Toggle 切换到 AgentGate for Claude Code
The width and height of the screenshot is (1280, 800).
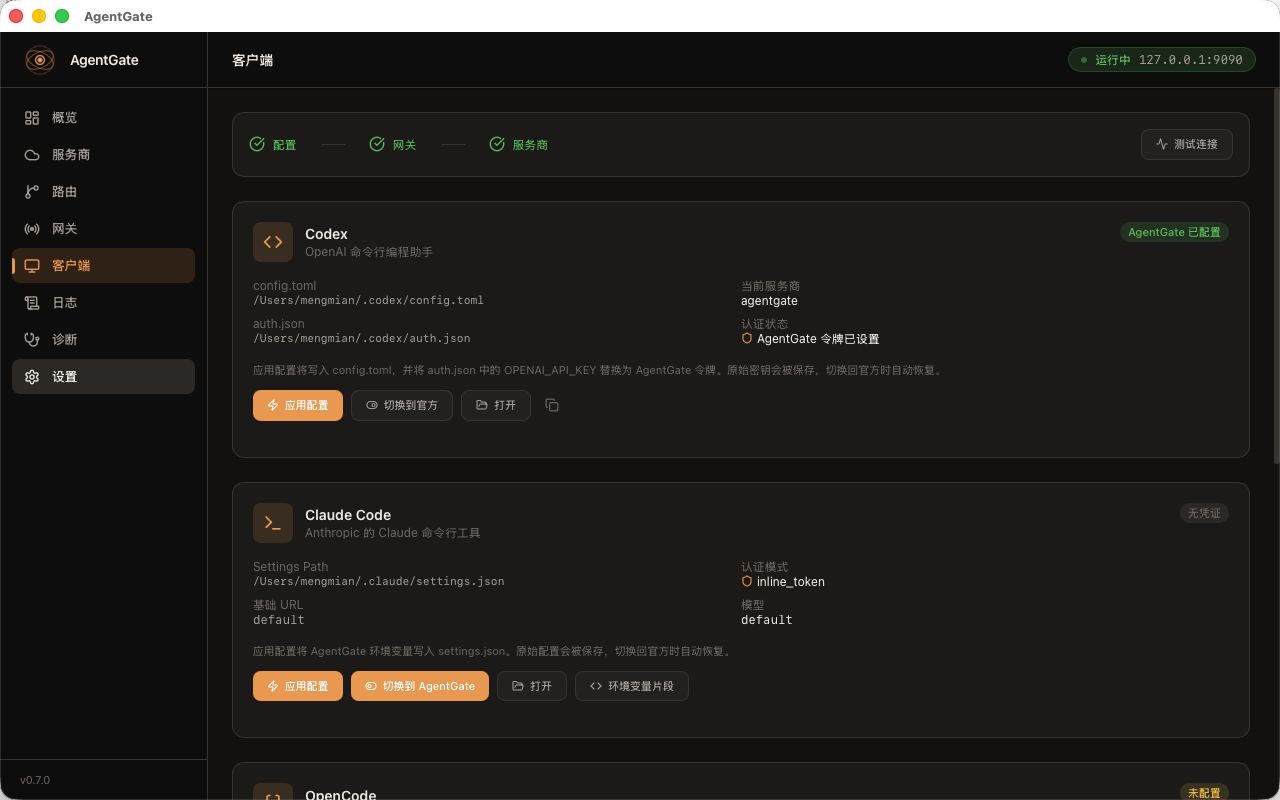click(x=420, y=686)
